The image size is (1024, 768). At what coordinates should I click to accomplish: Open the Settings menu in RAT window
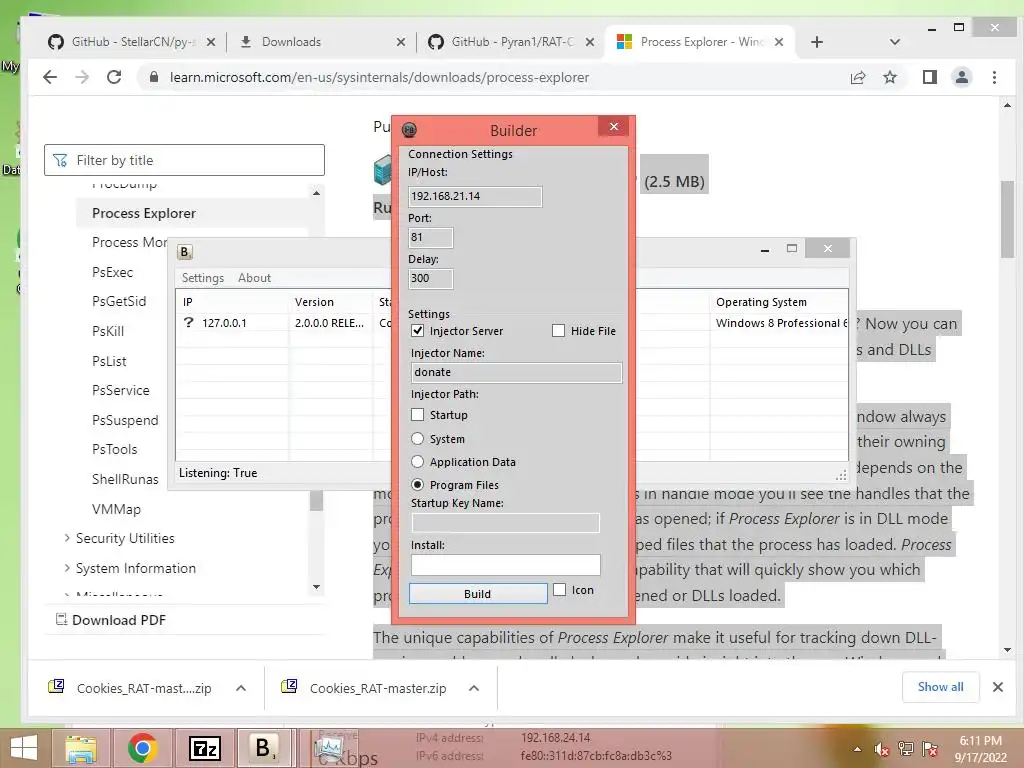(202, 278)
